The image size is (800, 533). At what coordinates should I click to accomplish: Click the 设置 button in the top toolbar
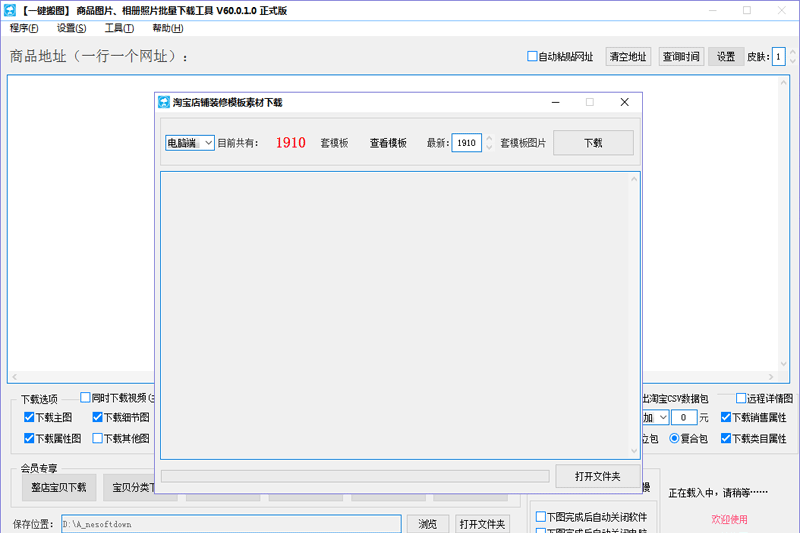coord(726,57)
